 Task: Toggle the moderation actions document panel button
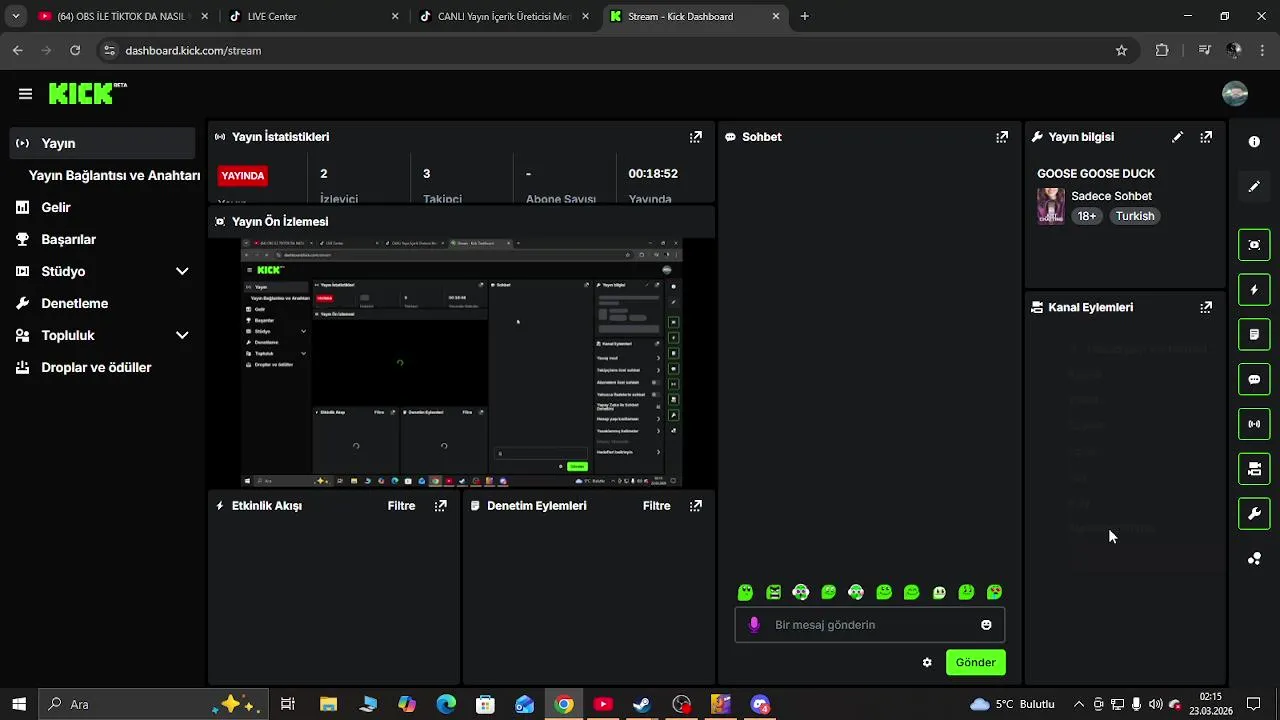pos(1254,335)
